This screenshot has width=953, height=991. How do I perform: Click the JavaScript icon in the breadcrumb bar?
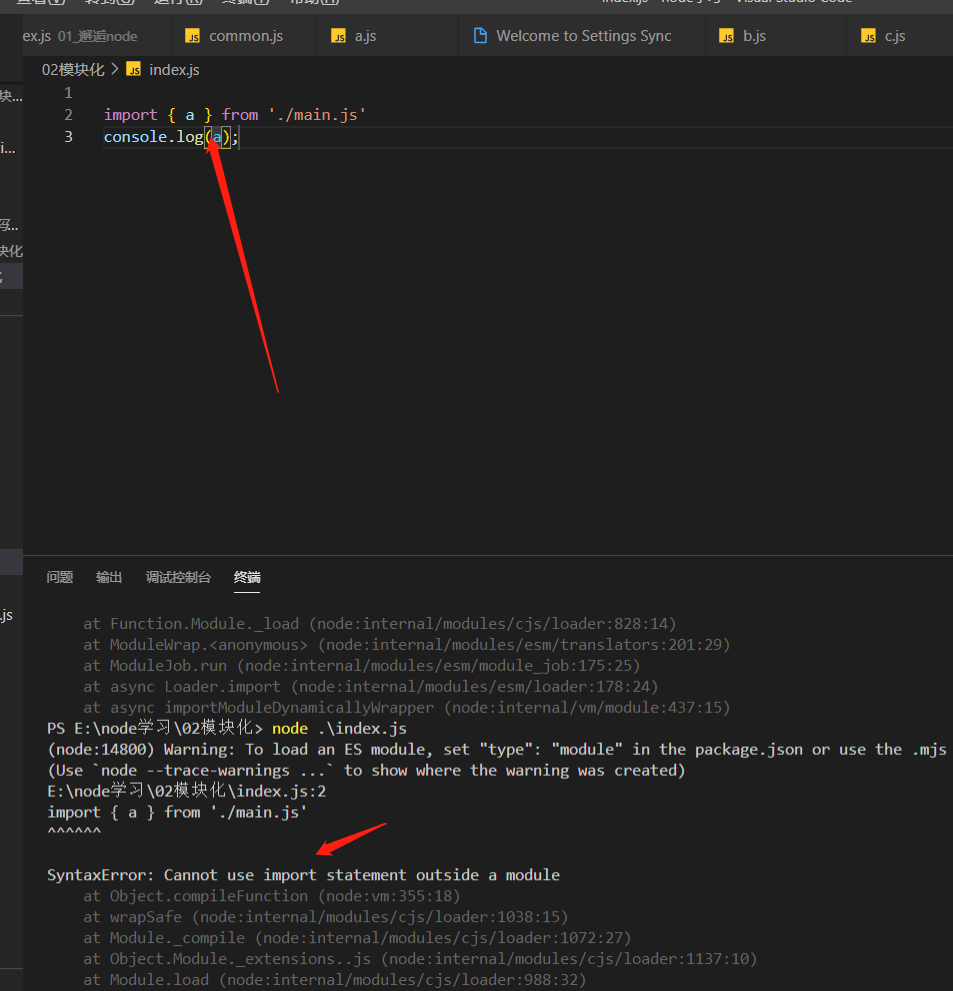coord(134,69)
